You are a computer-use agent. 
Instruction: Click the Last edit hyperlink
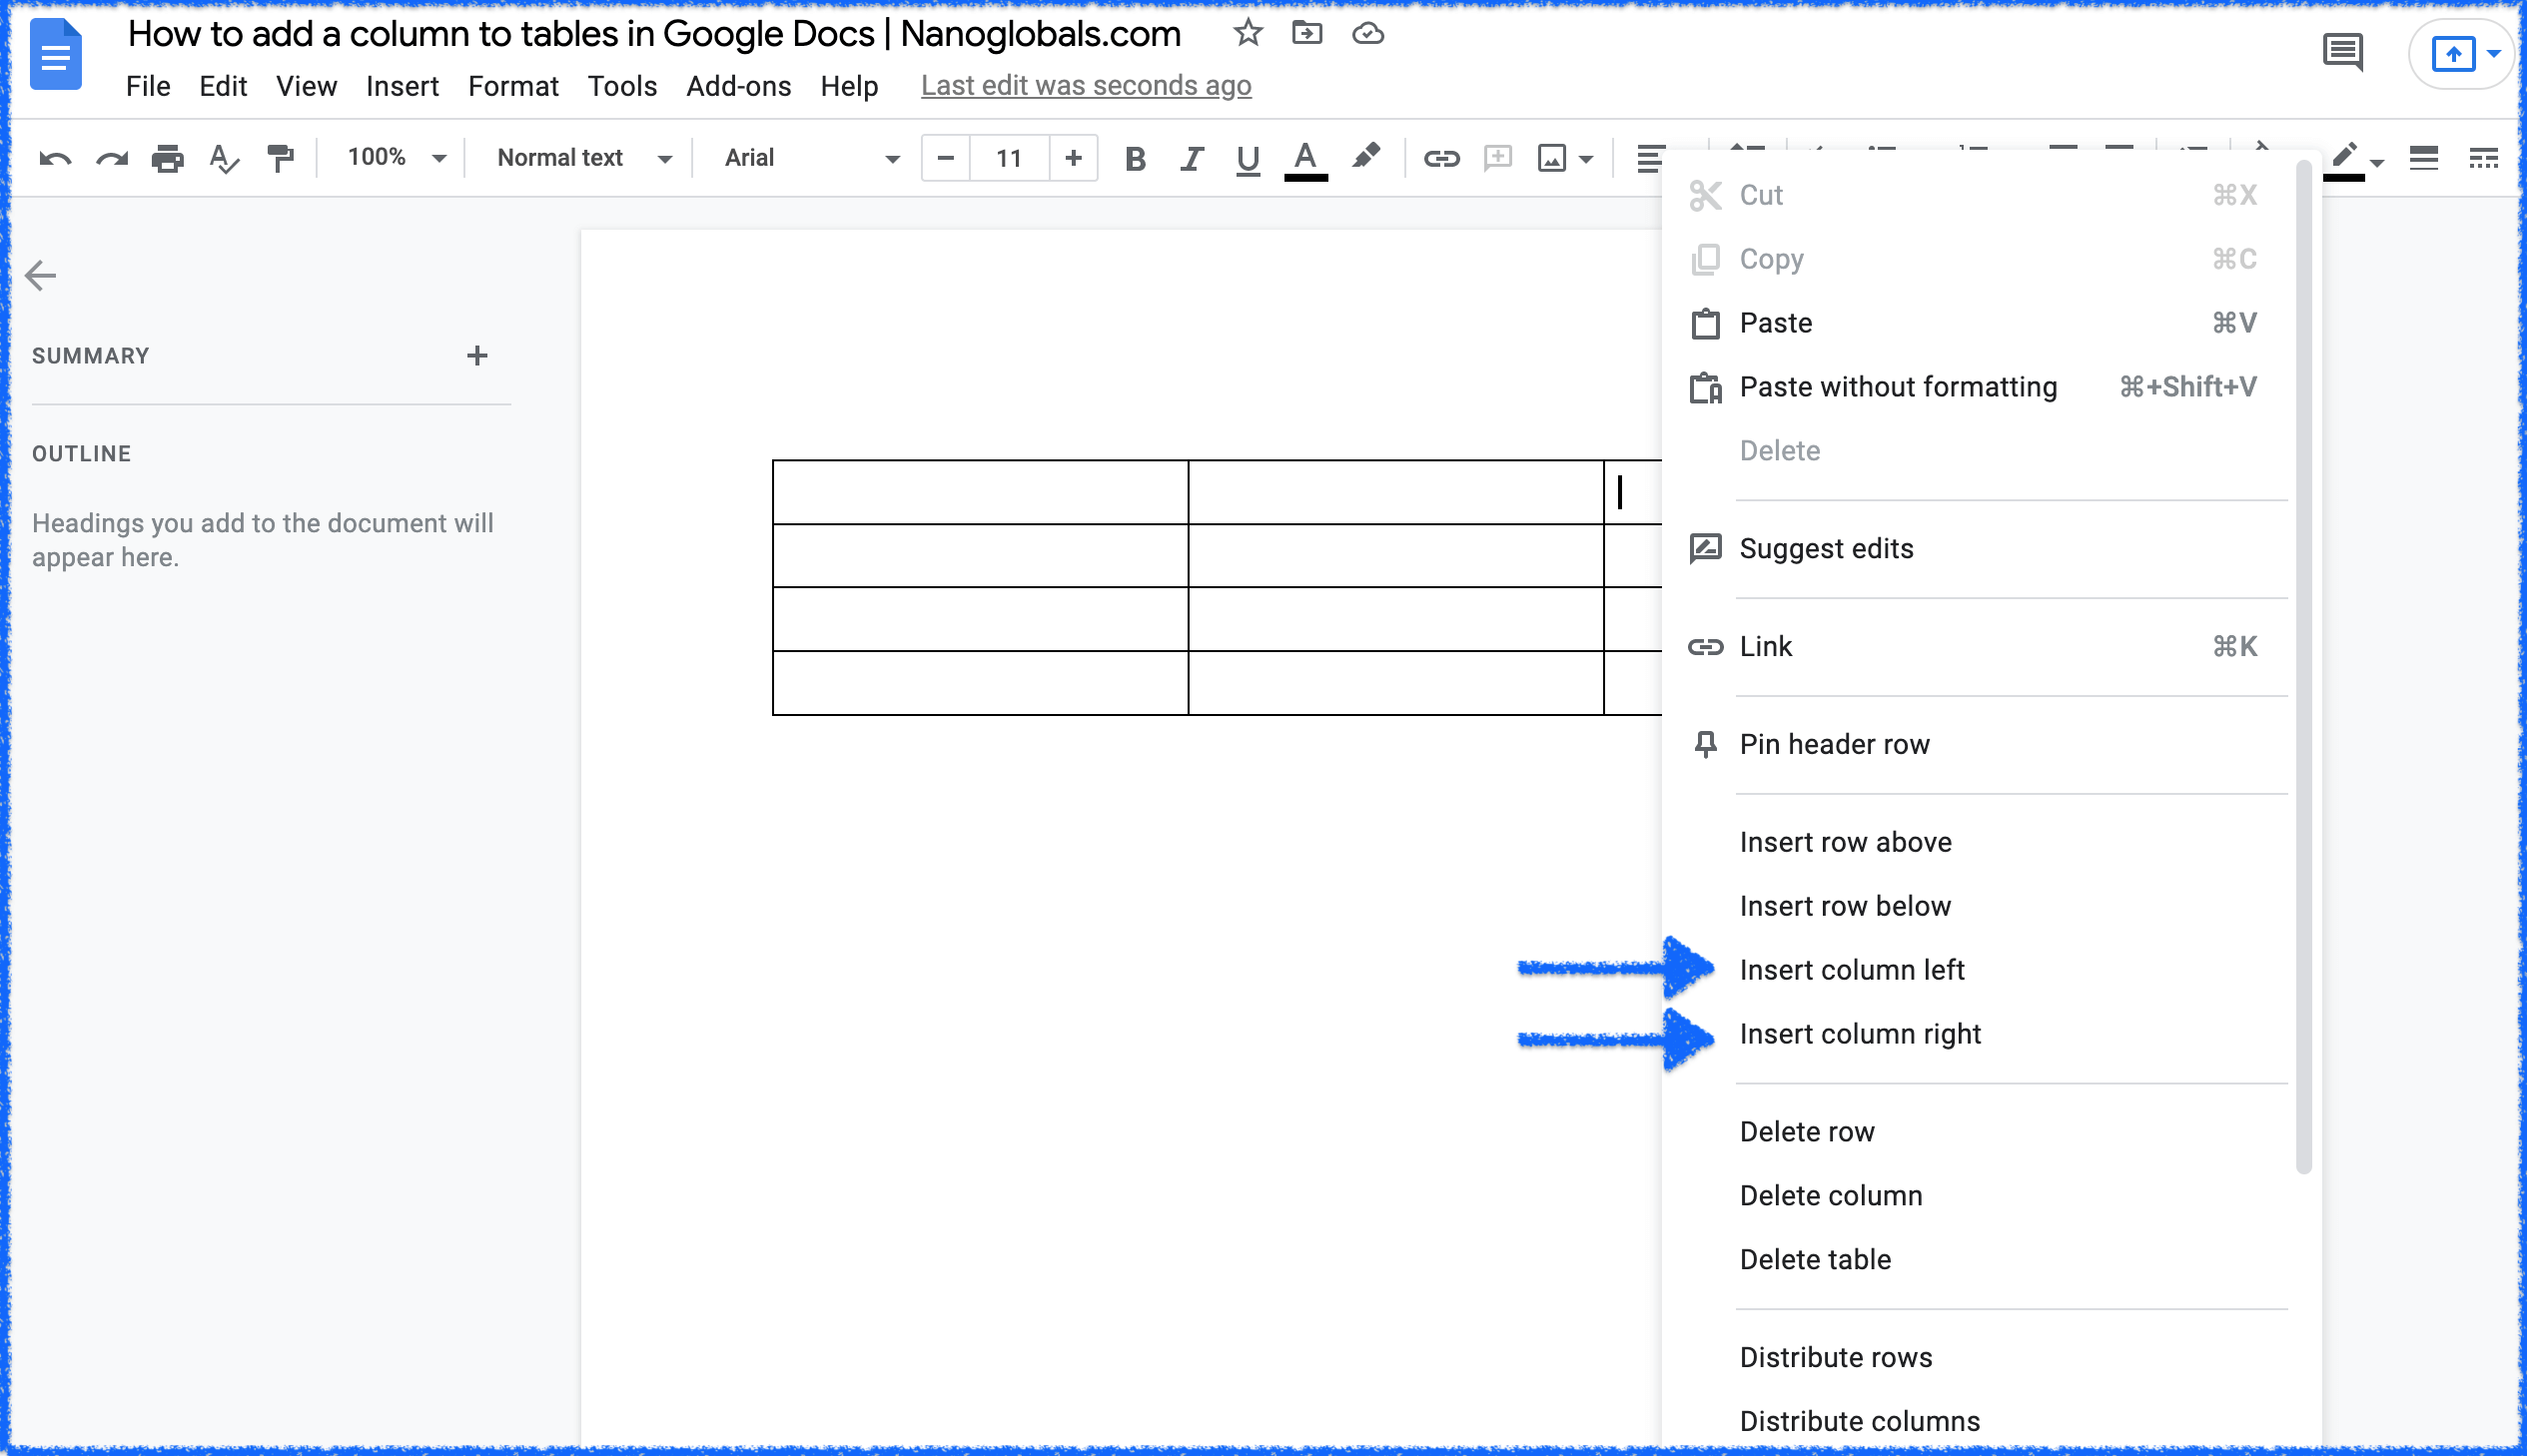pos(1085,85)
